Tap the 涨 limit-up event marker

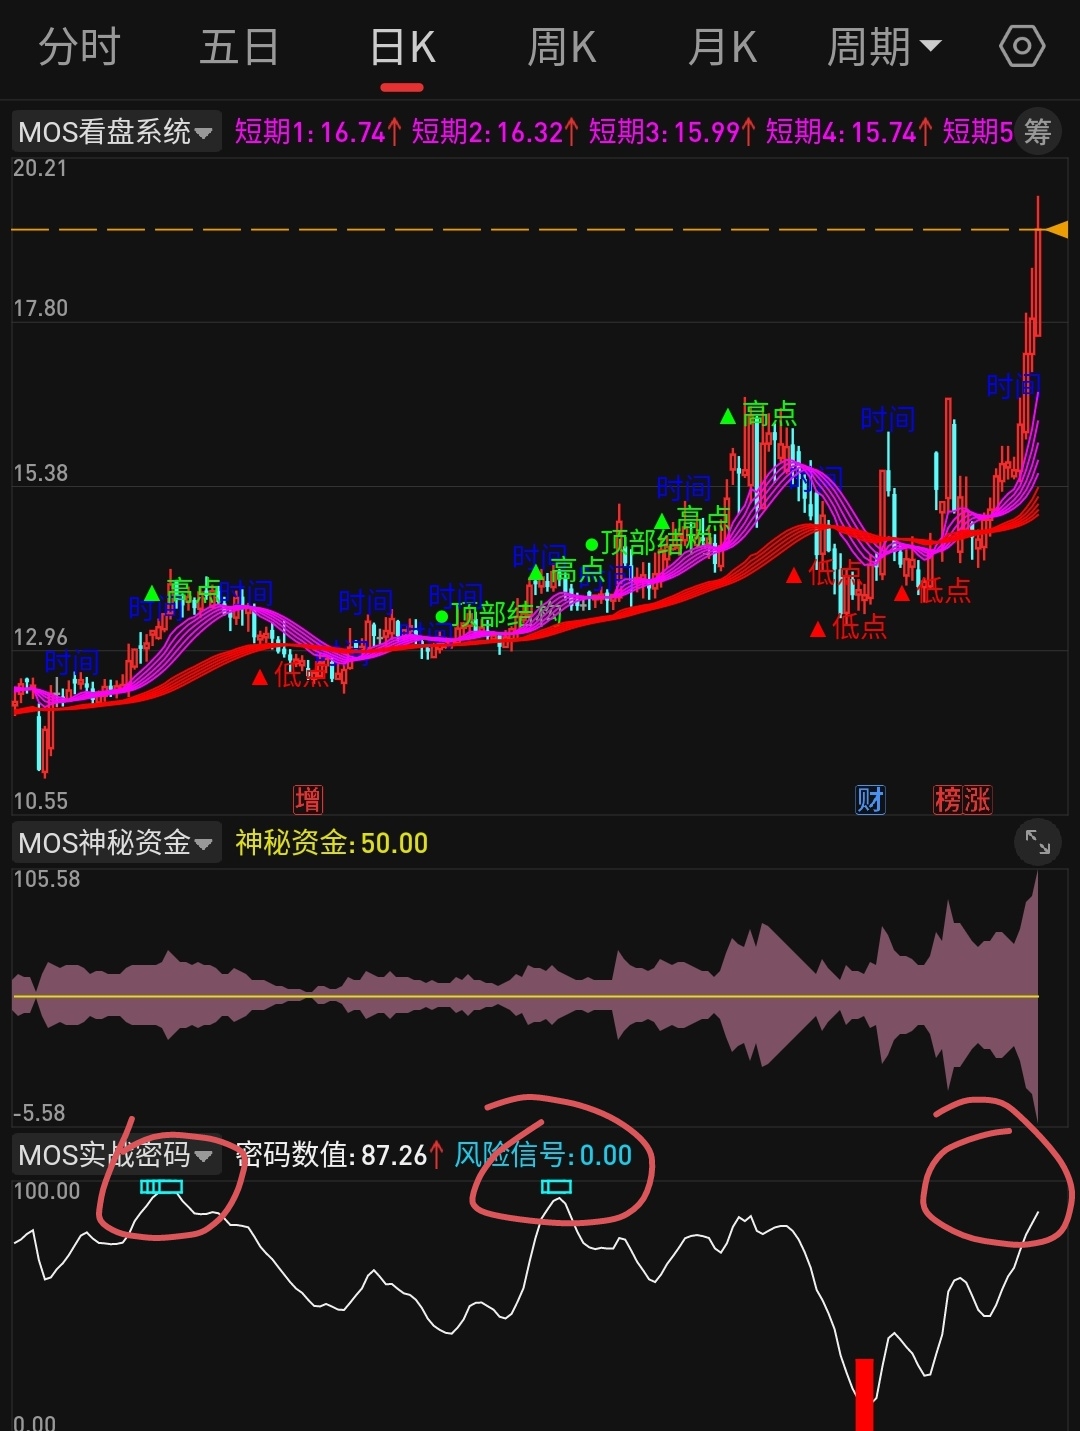[977, 800]
